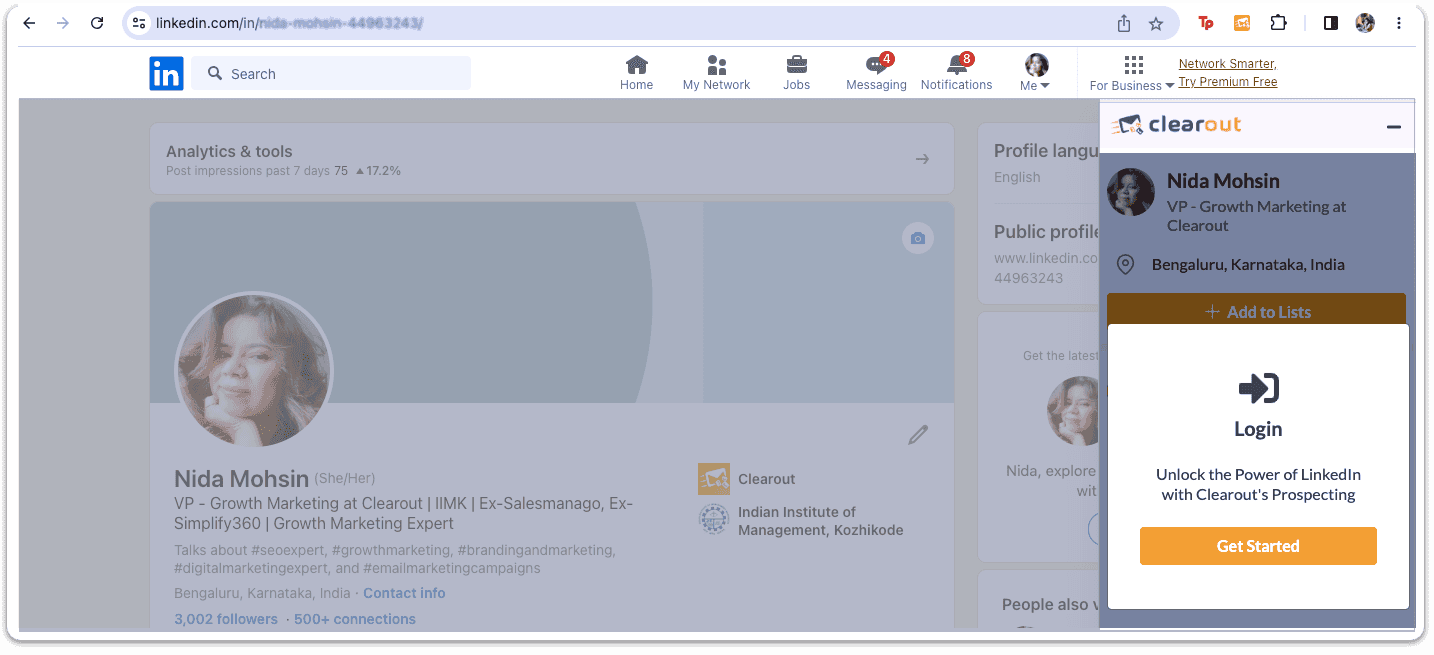The height and width of the screenshot is (655, 1434).
Task: Click the LinkedIn logo
Action: (166, 73)
